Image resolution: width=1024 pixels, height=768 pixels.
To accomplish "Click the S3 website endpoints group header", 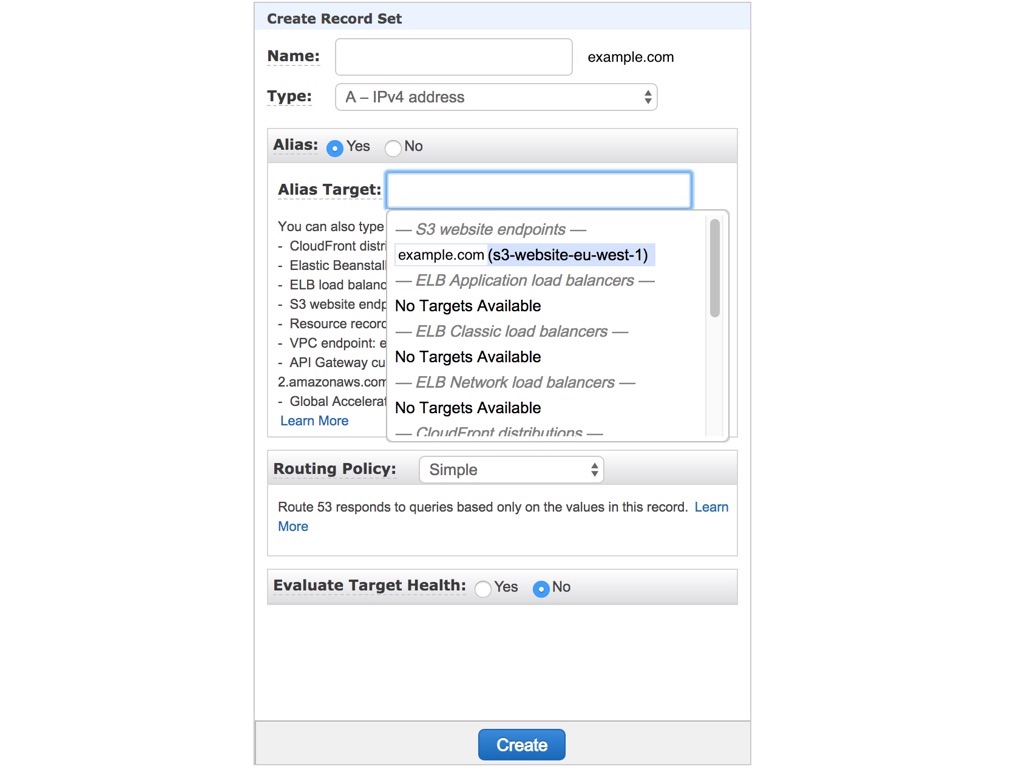I will pyautogui.click(x=490, y=229).
